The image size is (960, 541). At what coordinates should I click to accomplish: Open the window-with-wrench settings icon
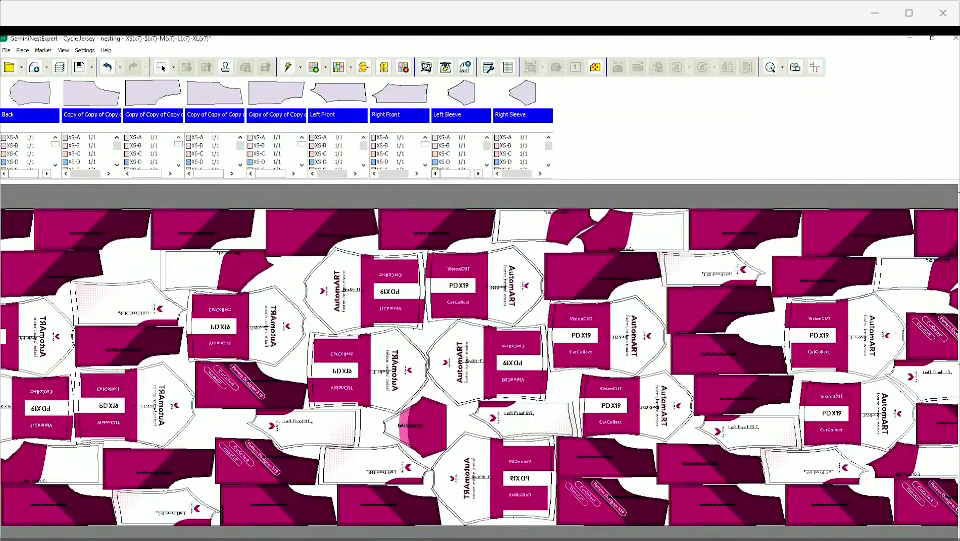(x=488, y=67)
